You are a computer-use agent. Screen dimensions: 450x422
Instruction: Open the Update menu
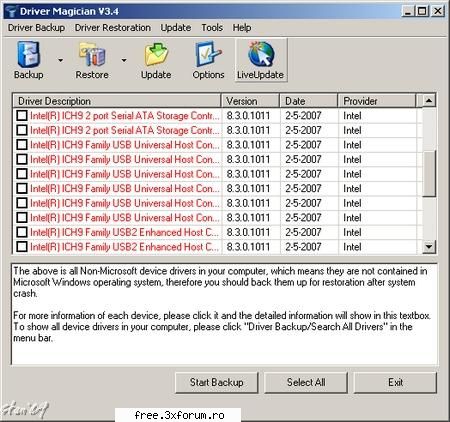click(176, 28)
